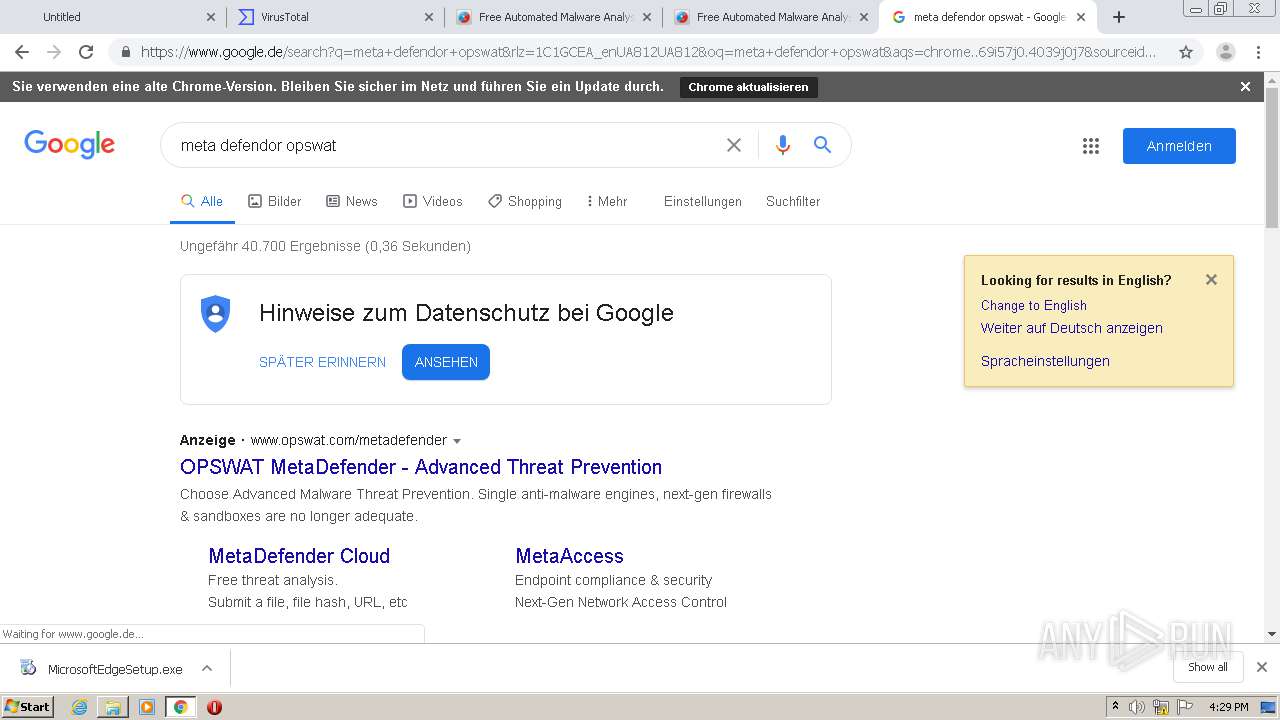Click Change to English link
The image size is (1280, 720).
coord(1033,305)
